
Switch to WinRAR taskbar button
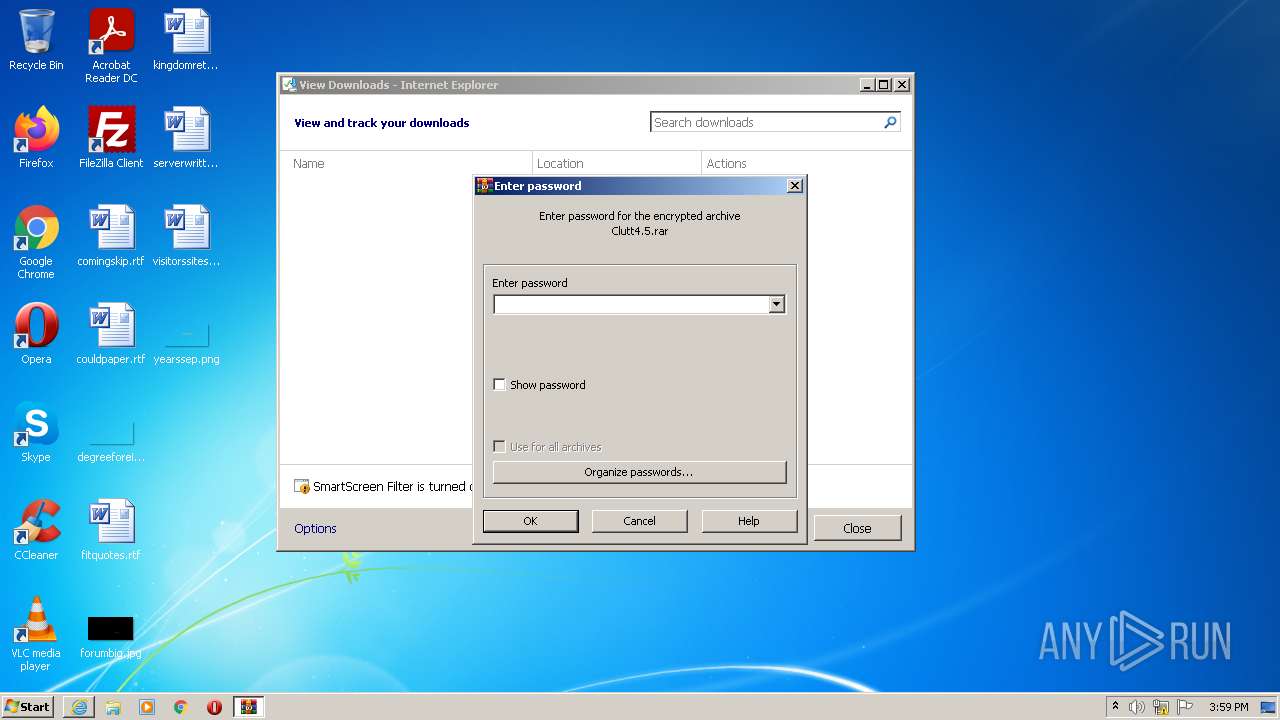coord(248,707)
